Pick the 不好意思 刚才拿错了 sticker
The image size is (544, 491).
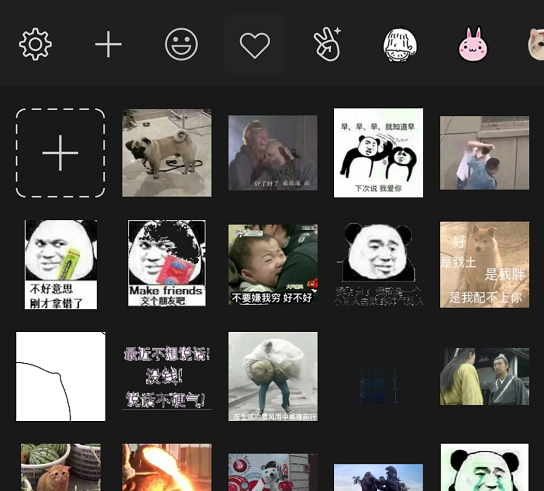[61, 264]
